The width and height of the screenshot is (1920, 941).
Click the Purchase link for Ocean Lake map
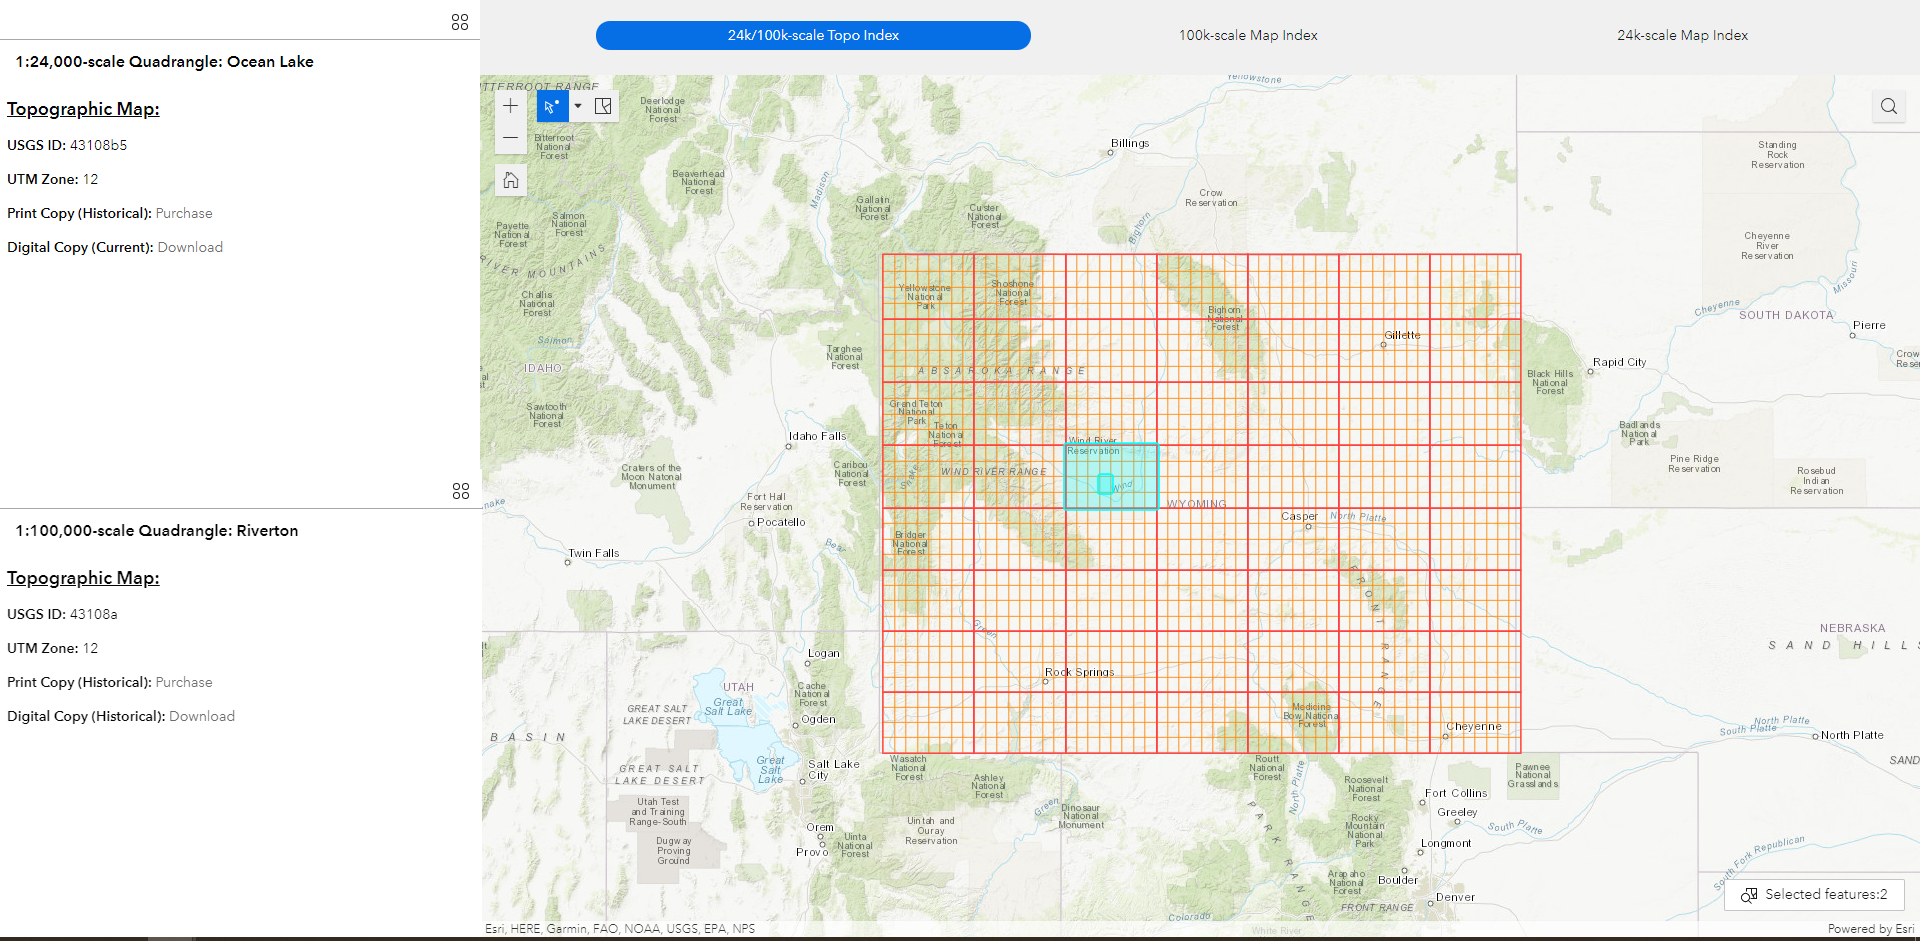(x=184, y=213)
